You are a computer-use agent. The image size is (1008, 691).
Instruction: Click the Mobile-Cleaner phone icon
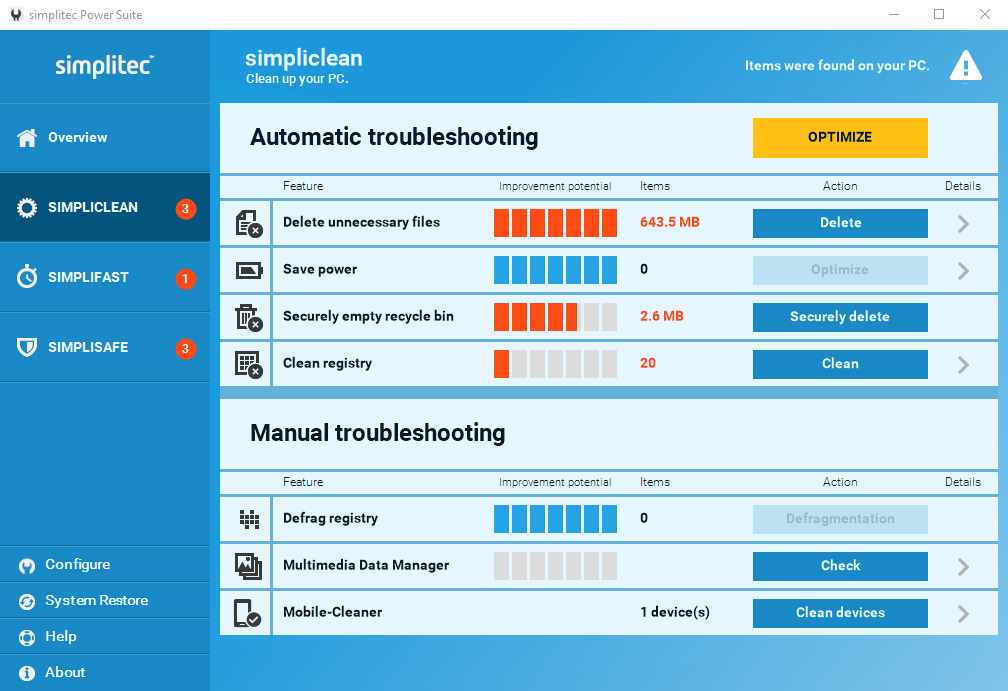point(248,613)
